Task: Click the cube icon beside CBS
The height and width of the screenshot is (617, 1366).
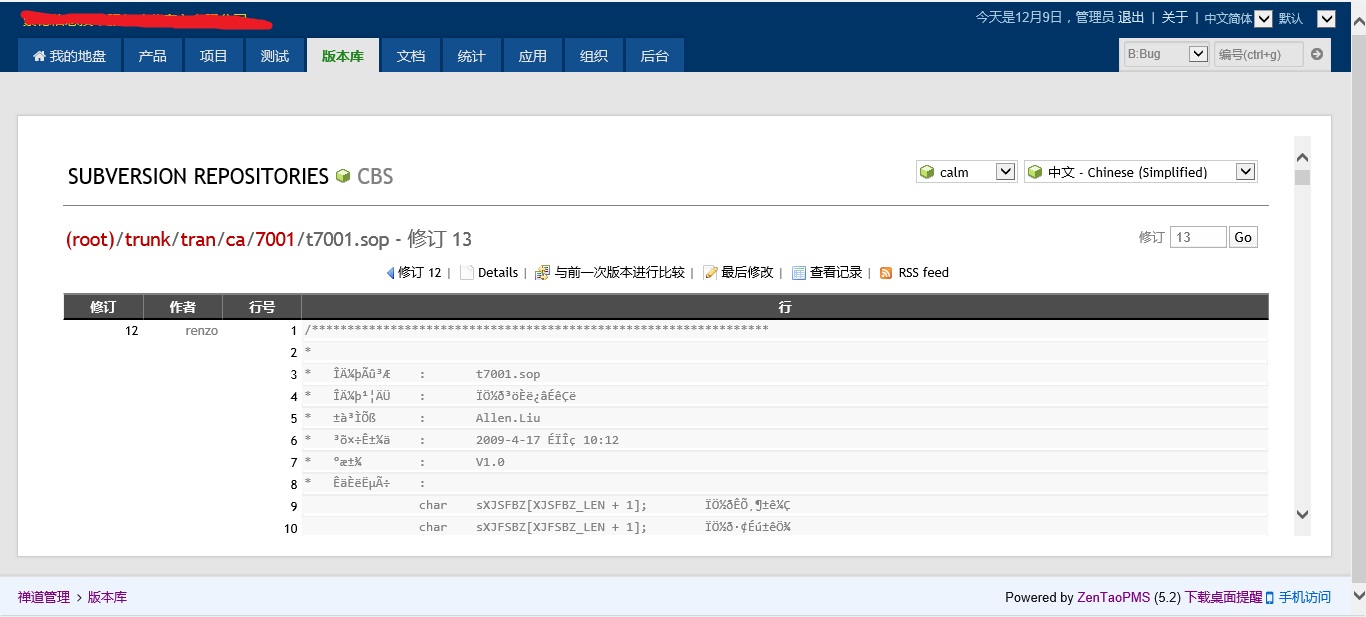Action: click(x=343, y=176)
